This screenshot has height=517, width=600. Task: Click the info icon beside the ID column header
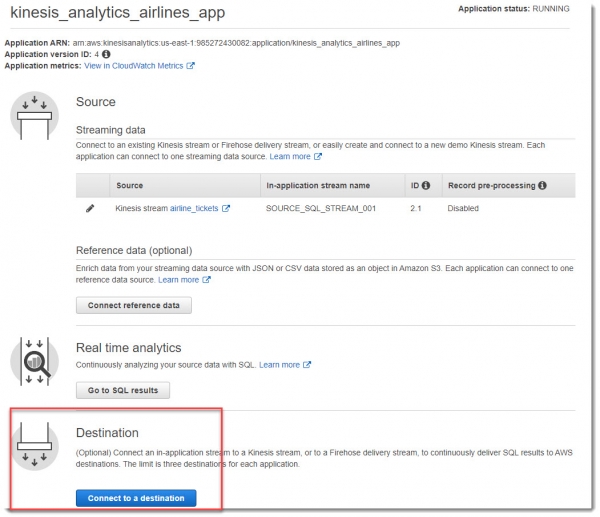(425, 186)
